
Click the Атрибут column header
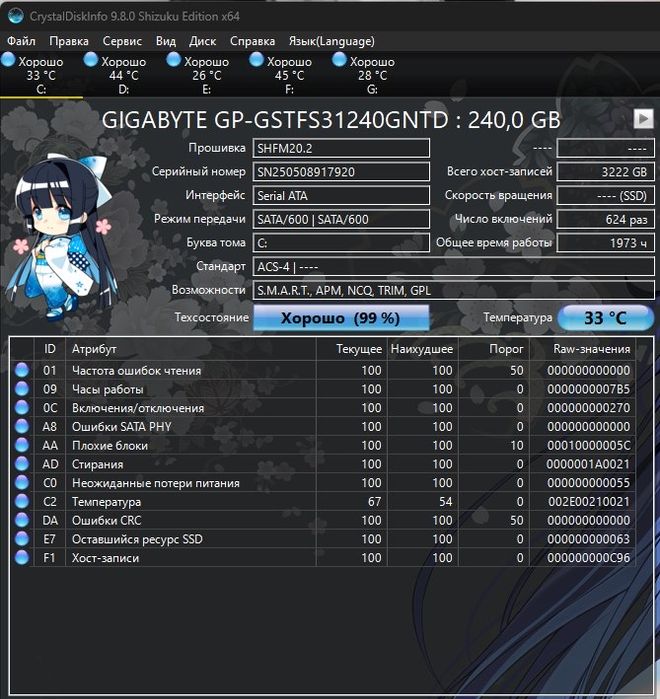click(x=191, y=349)
